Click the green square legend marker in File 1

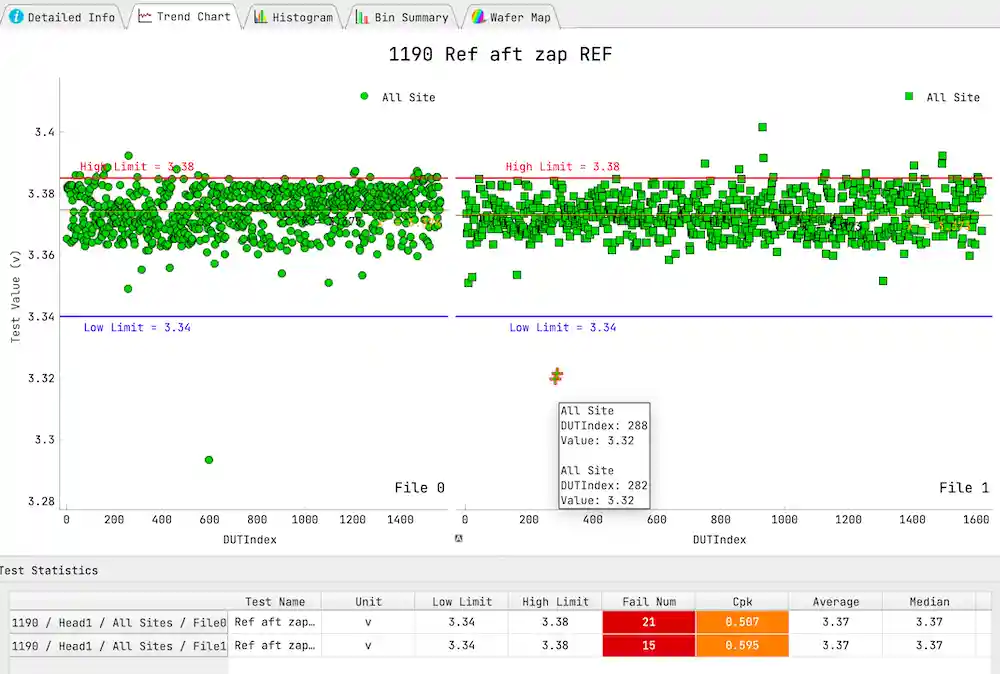pos(909,97)
